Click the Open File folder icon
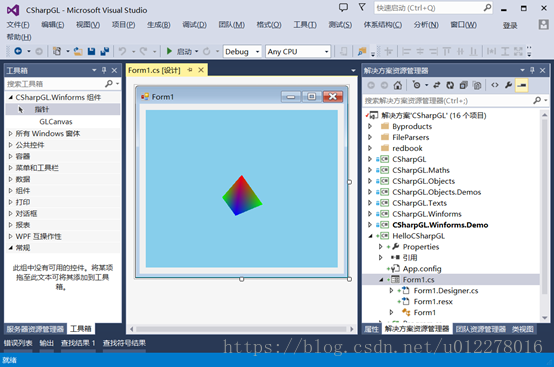The width and height of the screenshot is (554, 367). (x=78, y=52)
